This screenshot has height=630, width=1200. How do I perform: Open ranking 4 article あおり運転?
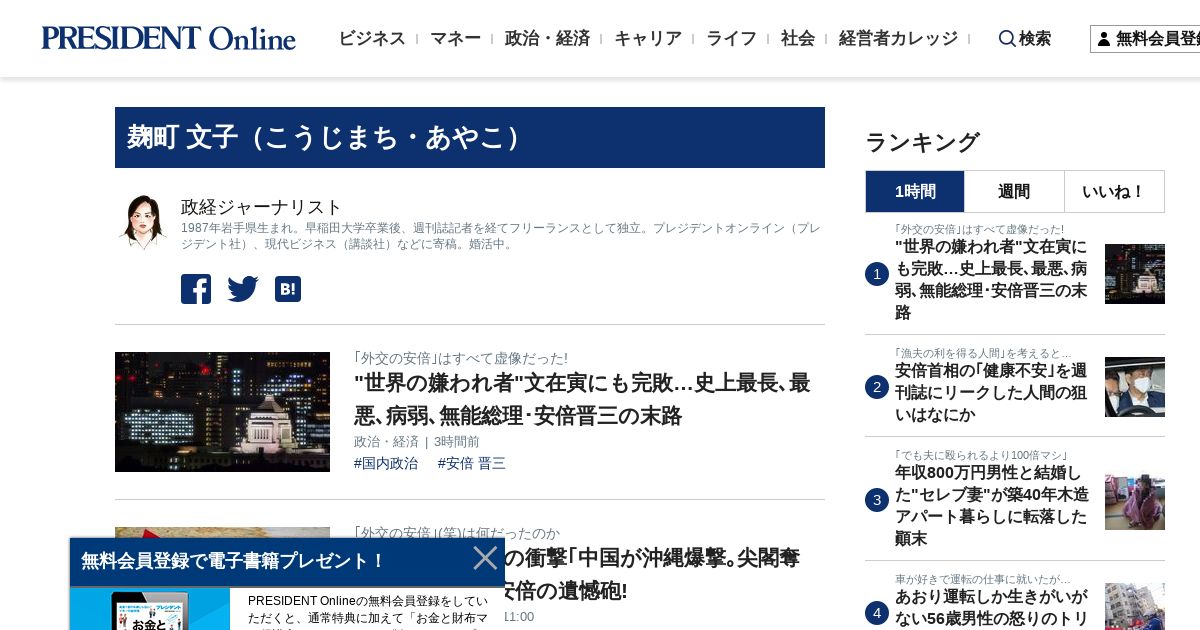click(991, 608)
